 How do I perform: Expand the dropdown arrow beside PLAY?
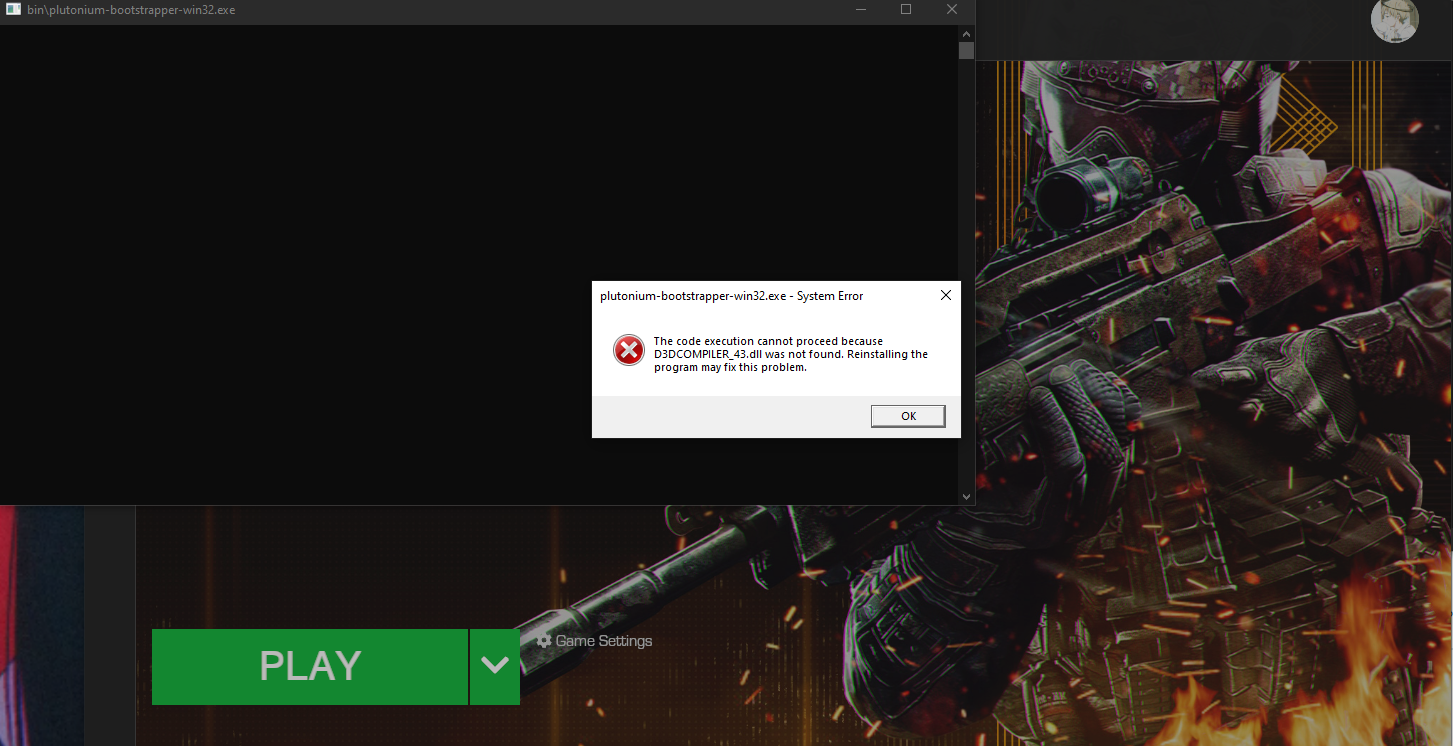pyautogui.click(x=495, y=667)
